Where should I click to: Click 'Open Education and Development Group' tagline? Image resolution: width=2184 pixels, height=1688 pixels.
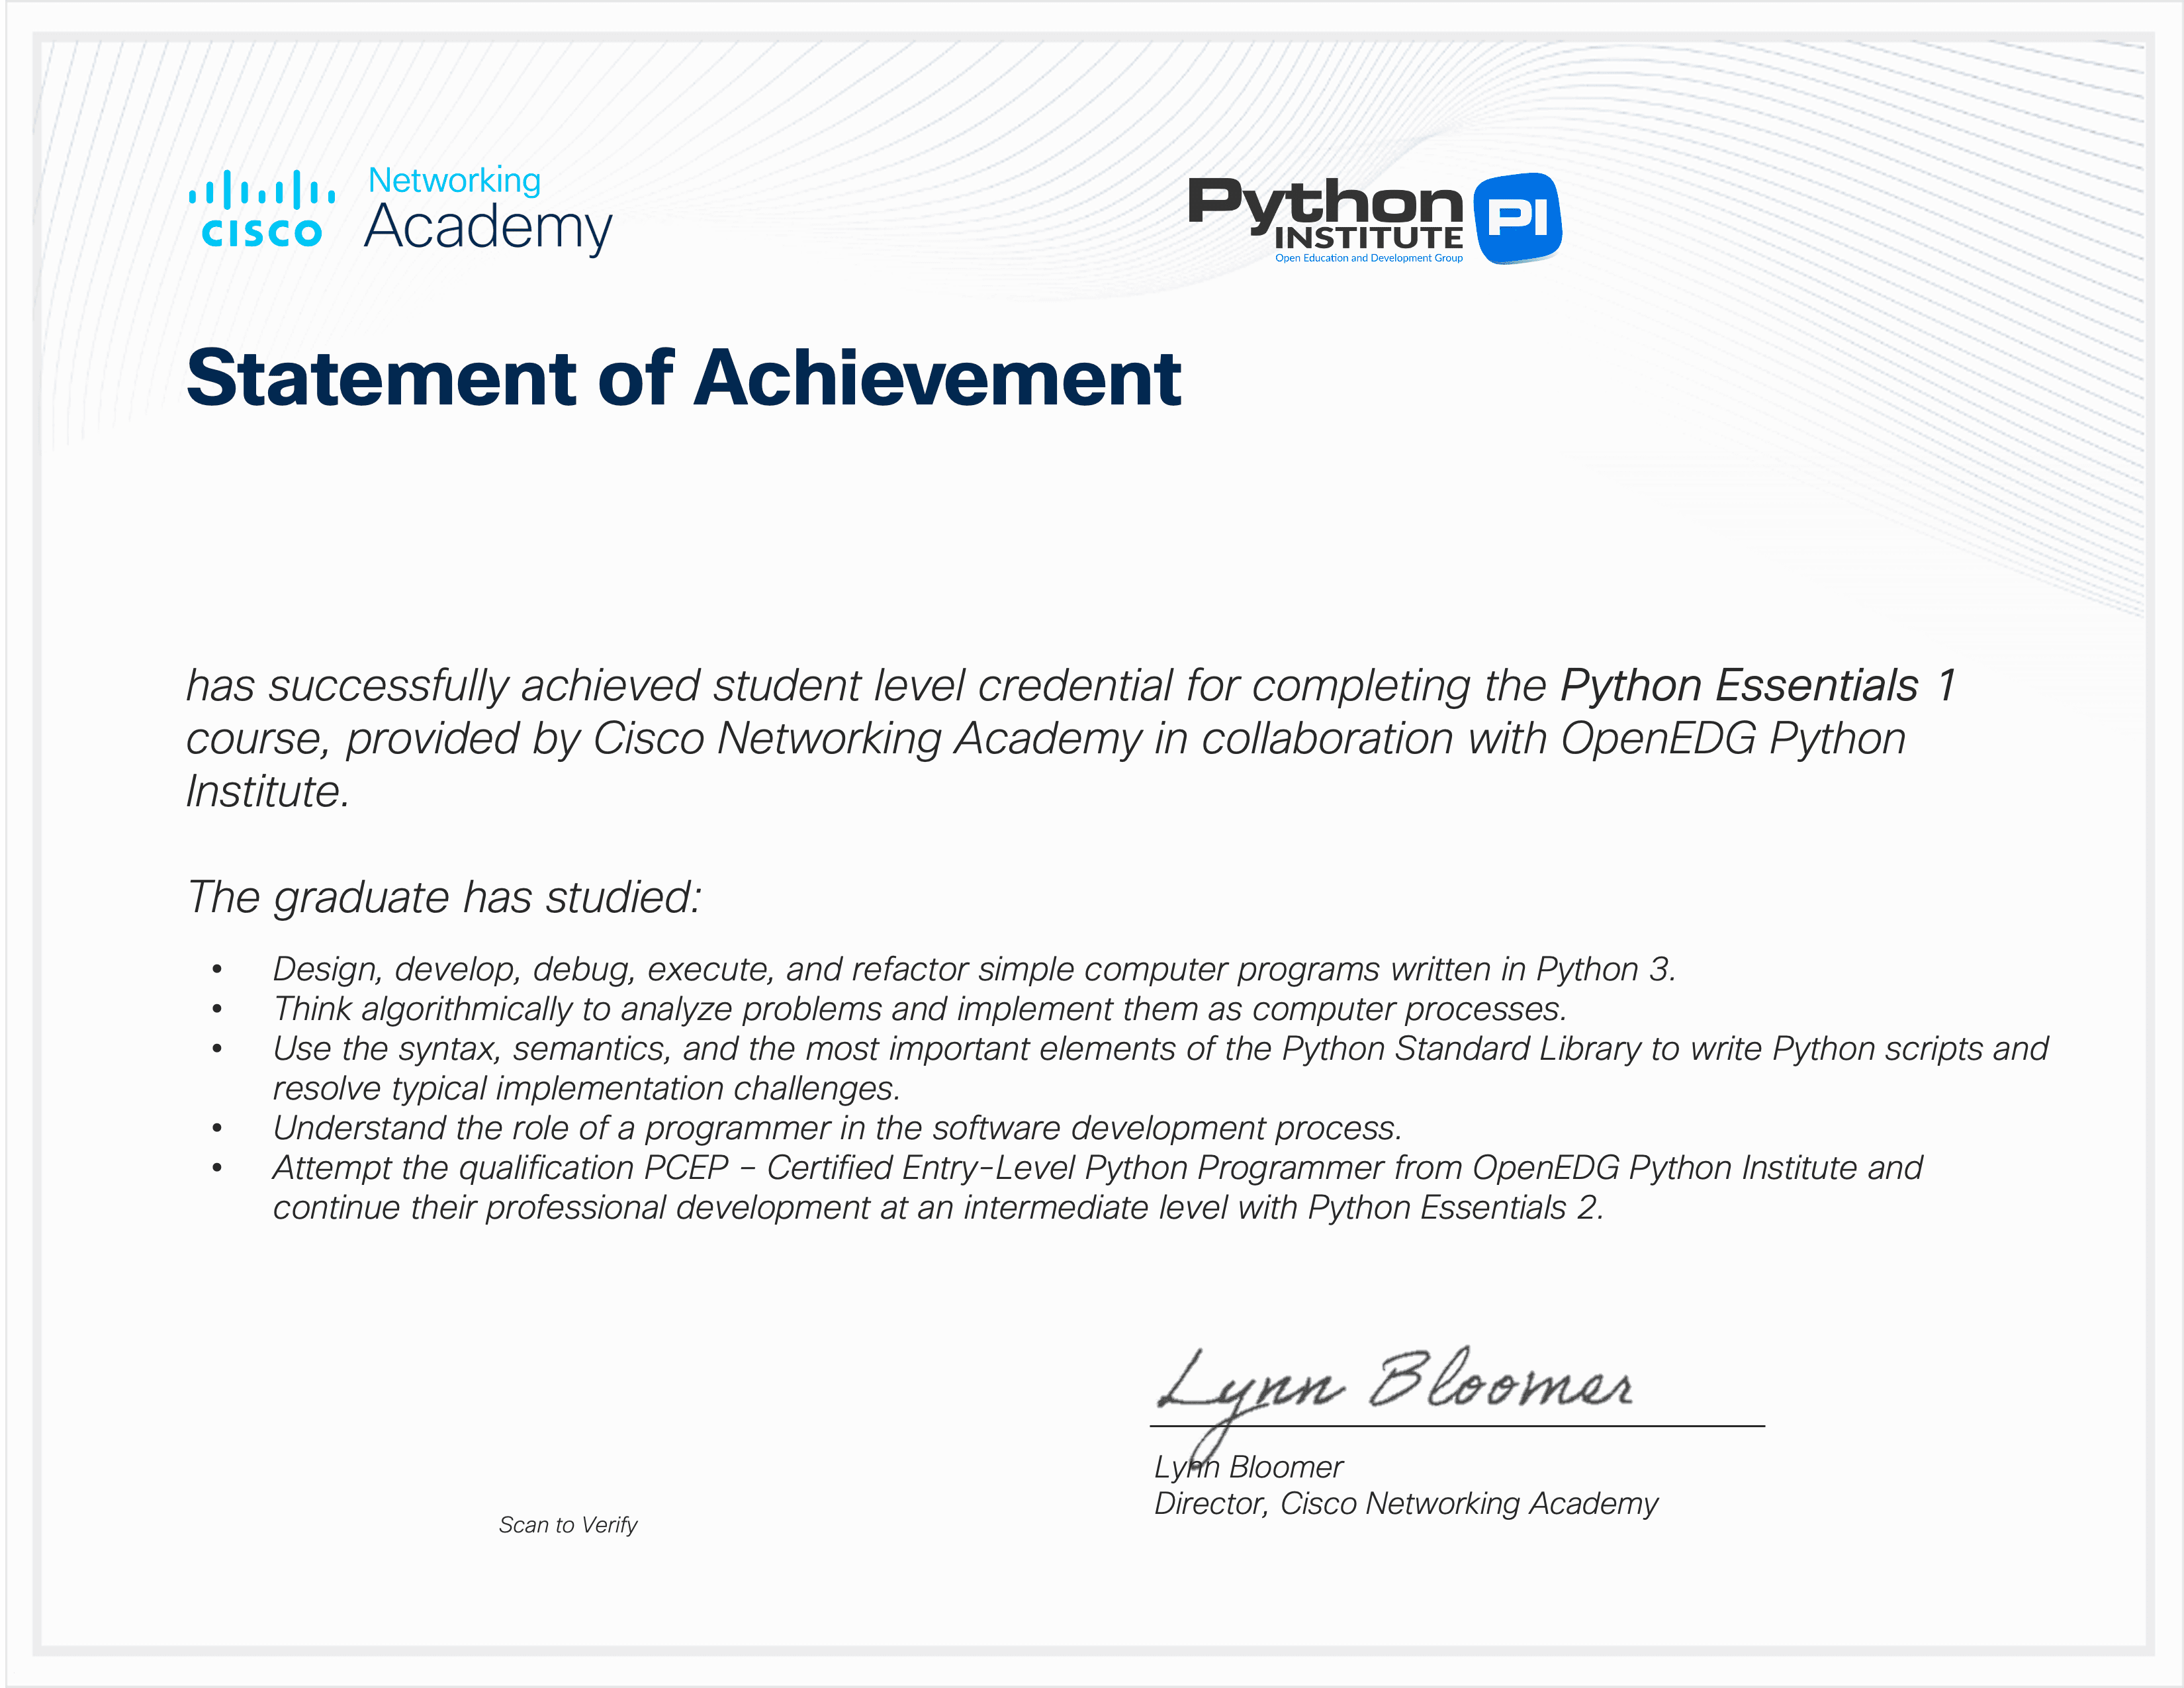point(1369,258)
